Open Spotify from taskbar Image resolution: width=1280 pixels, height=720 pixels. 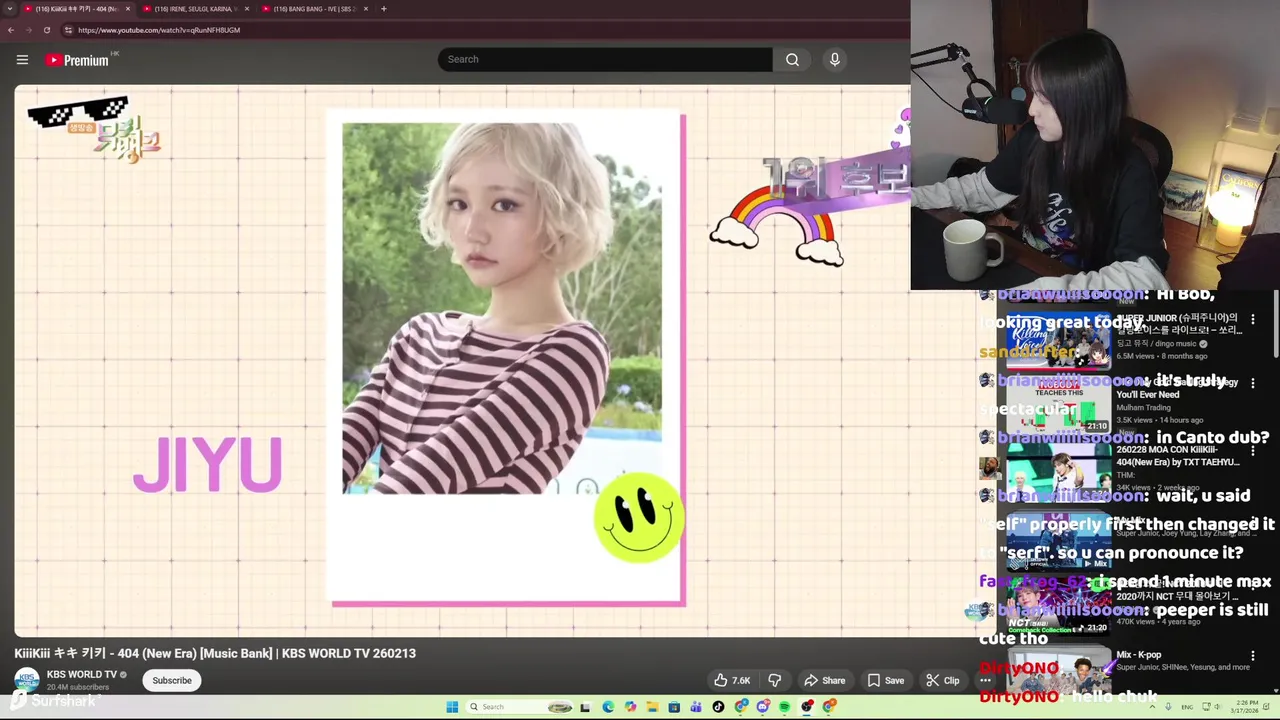click(x=784, y=707)
